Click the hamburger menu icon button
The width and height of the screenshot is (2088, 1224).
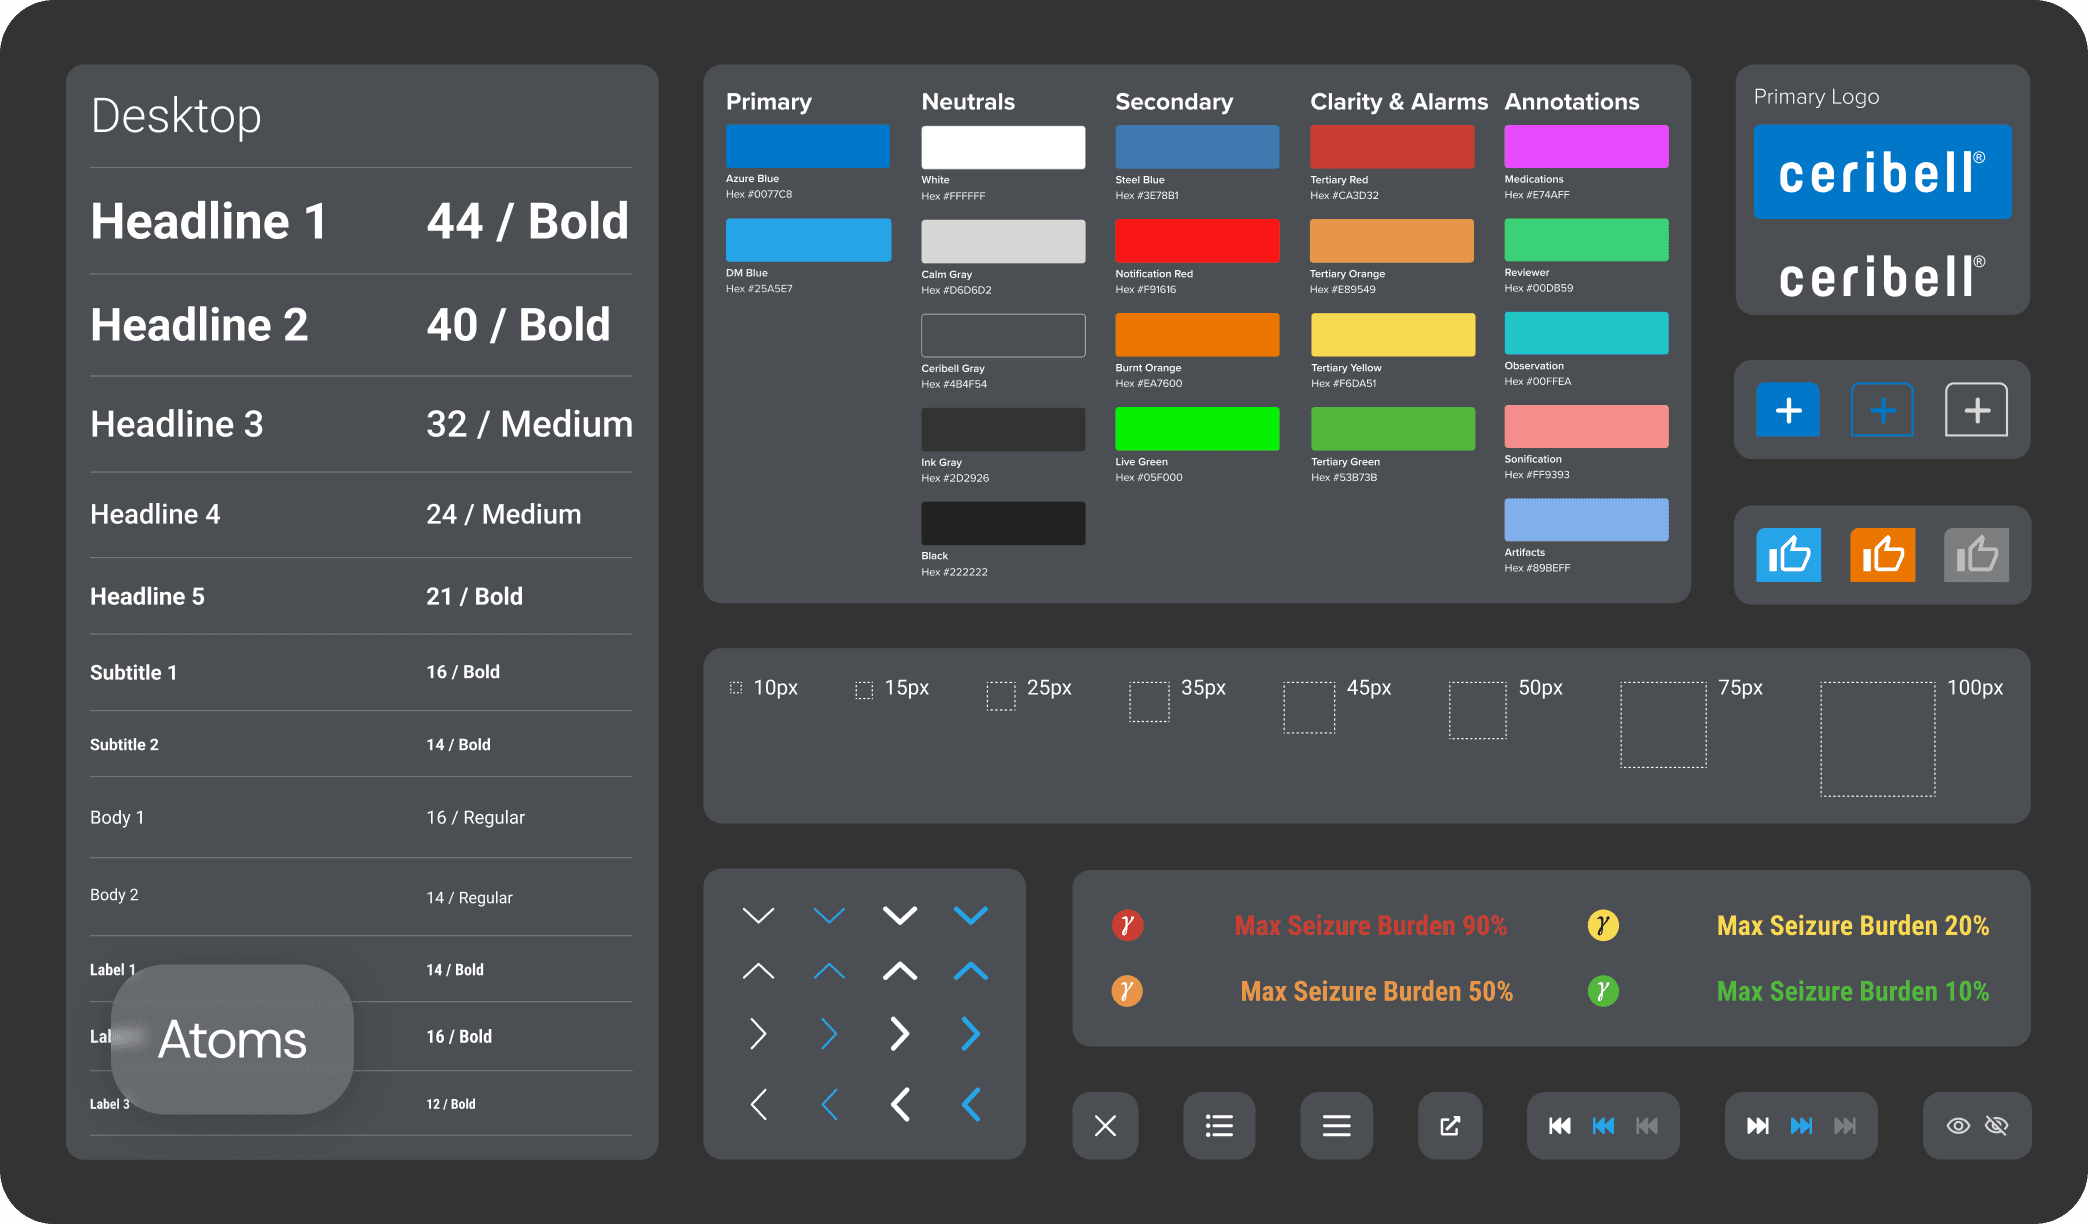point(1336,1126)
